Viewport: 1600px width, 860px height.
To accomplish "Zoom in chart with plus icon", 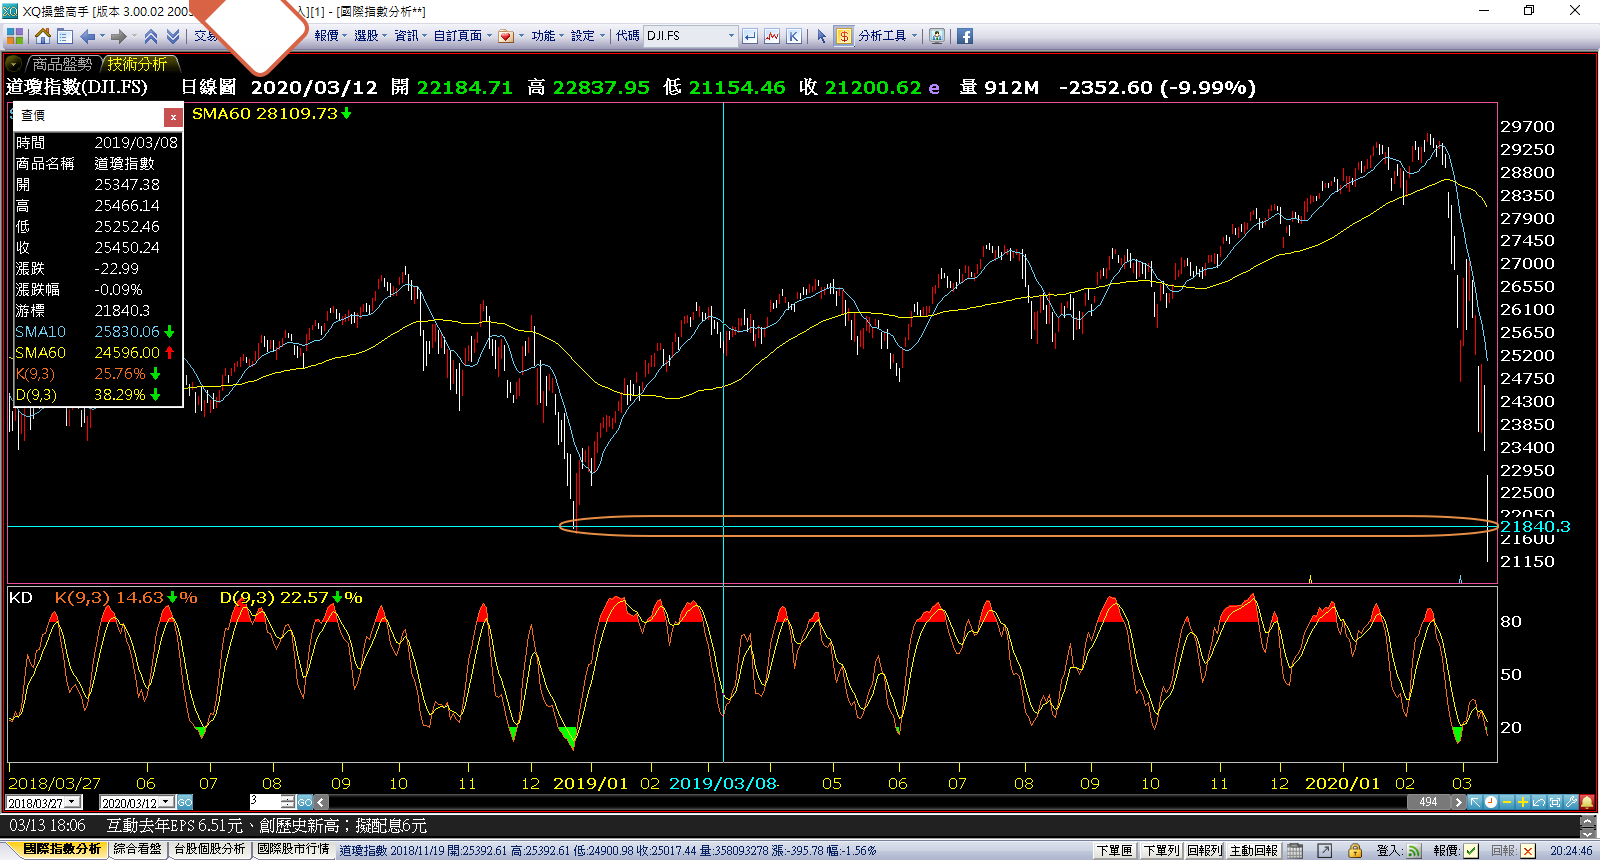I will tap(1522, 802).
